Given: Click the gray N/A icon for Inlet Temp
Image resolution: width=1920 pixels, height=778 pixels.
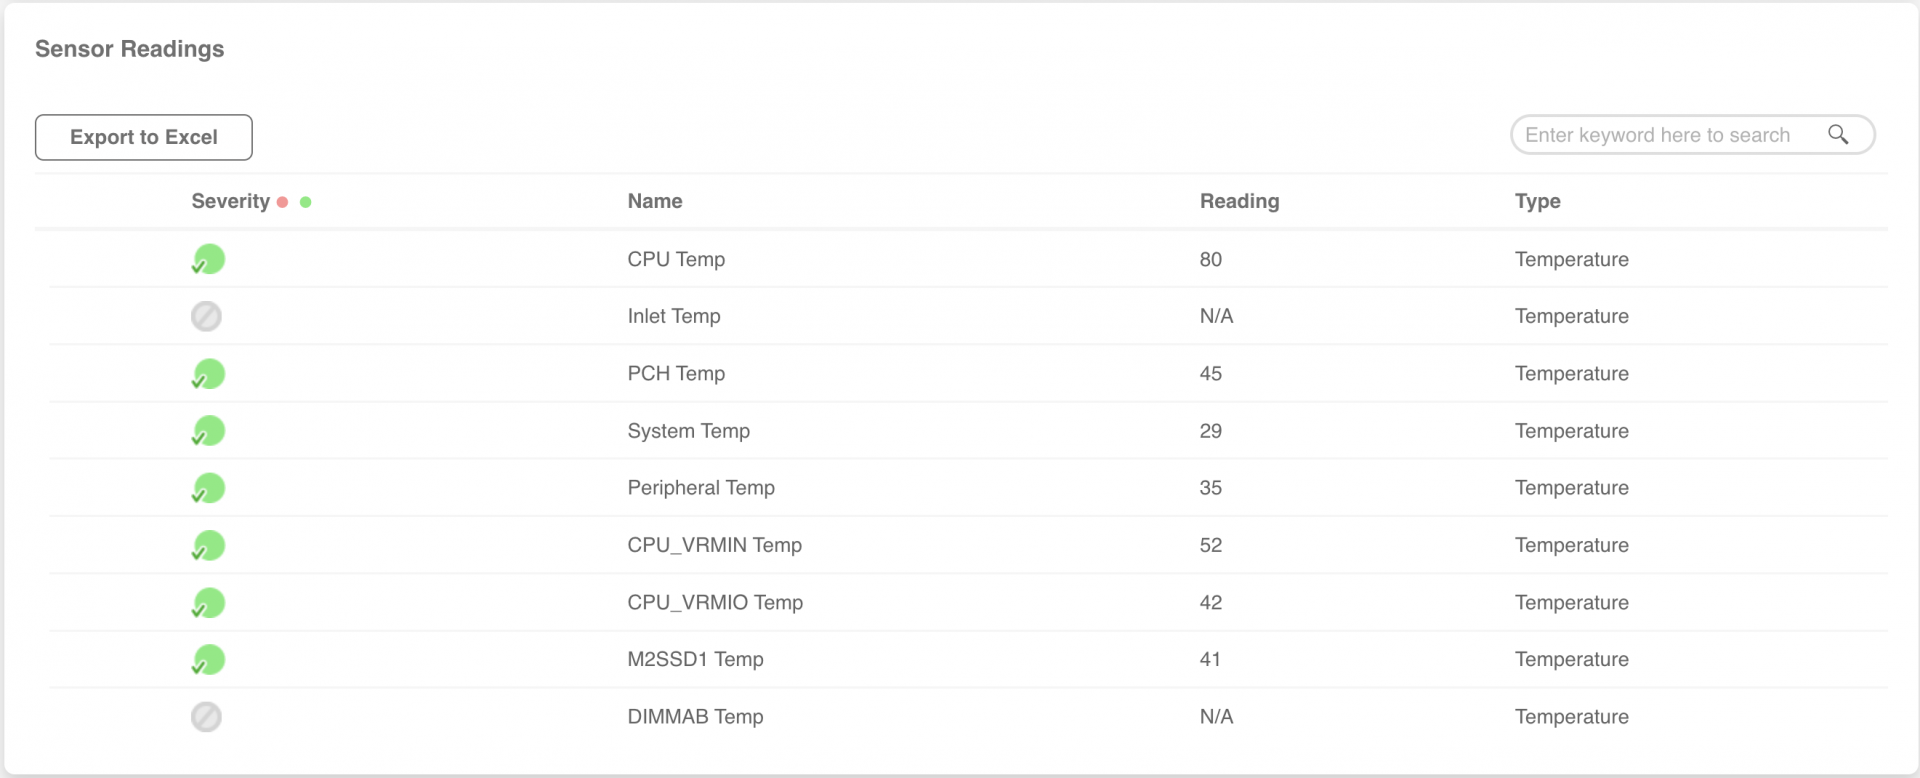Looking at the screenshot, I should click(x=206, y=316).
